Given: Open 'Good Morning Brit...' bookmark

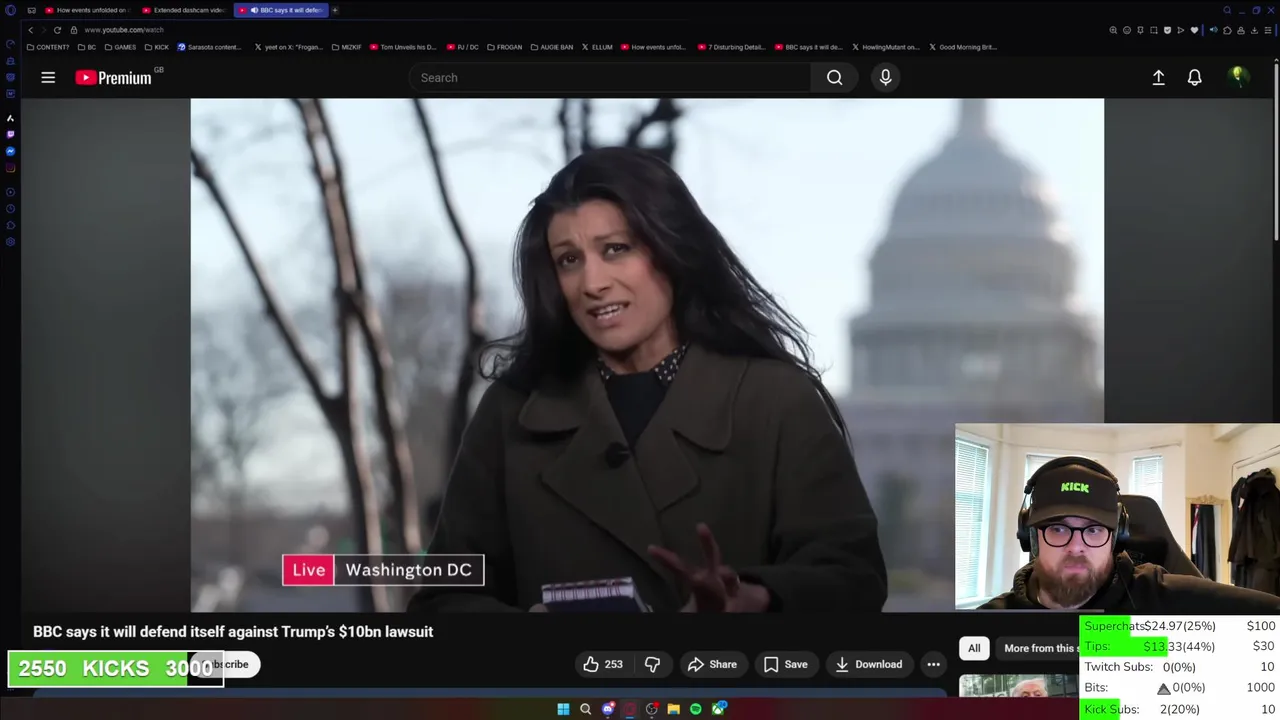Looking at the screenshot, I should point(964,47).
